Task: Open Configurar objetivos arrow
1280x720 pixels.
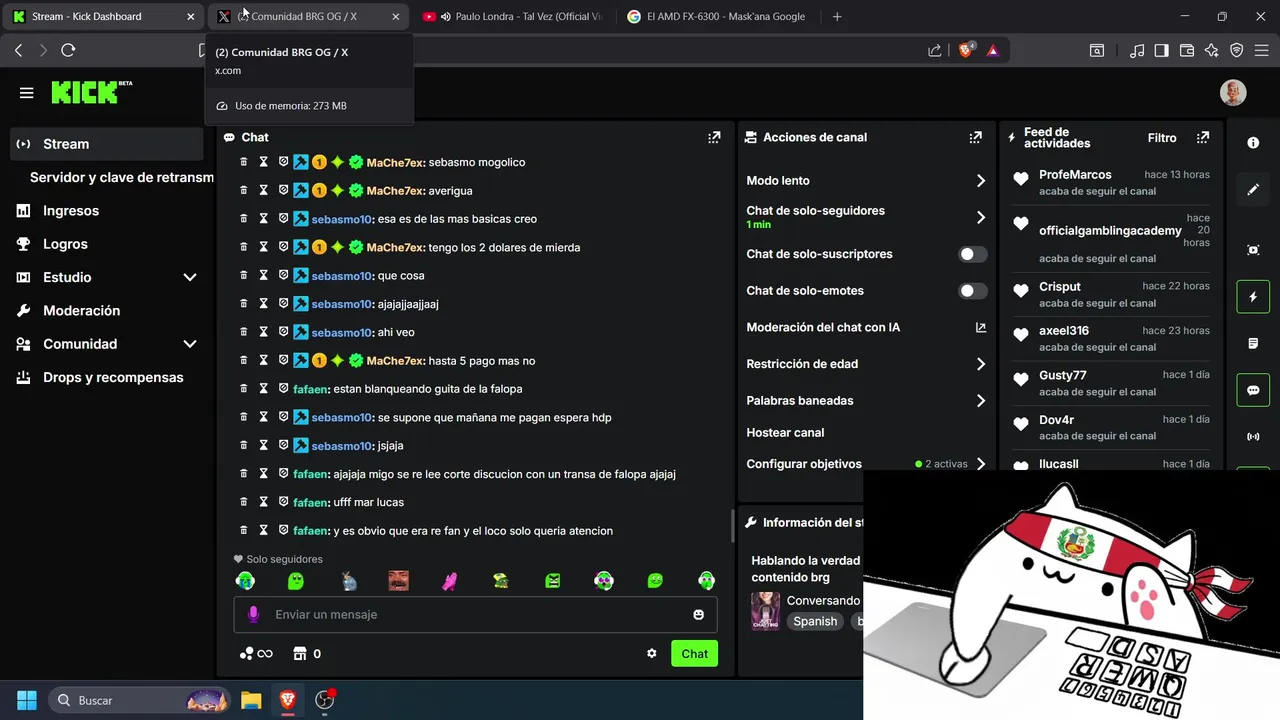Action: (x=980, y=464)
